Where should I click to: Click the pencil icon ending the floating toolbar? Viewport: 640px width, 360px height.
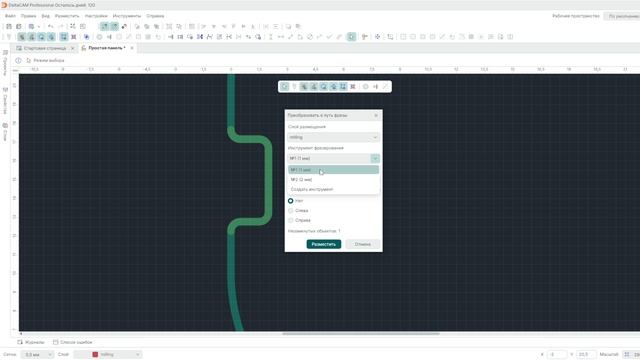point(385,87)
